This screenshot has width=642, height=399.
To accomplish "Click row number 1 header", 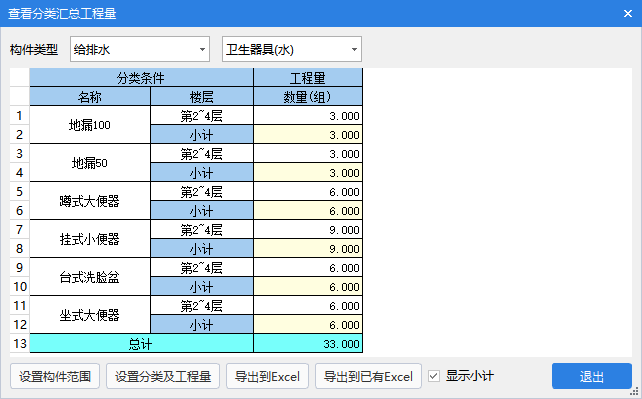I will 20,116.
